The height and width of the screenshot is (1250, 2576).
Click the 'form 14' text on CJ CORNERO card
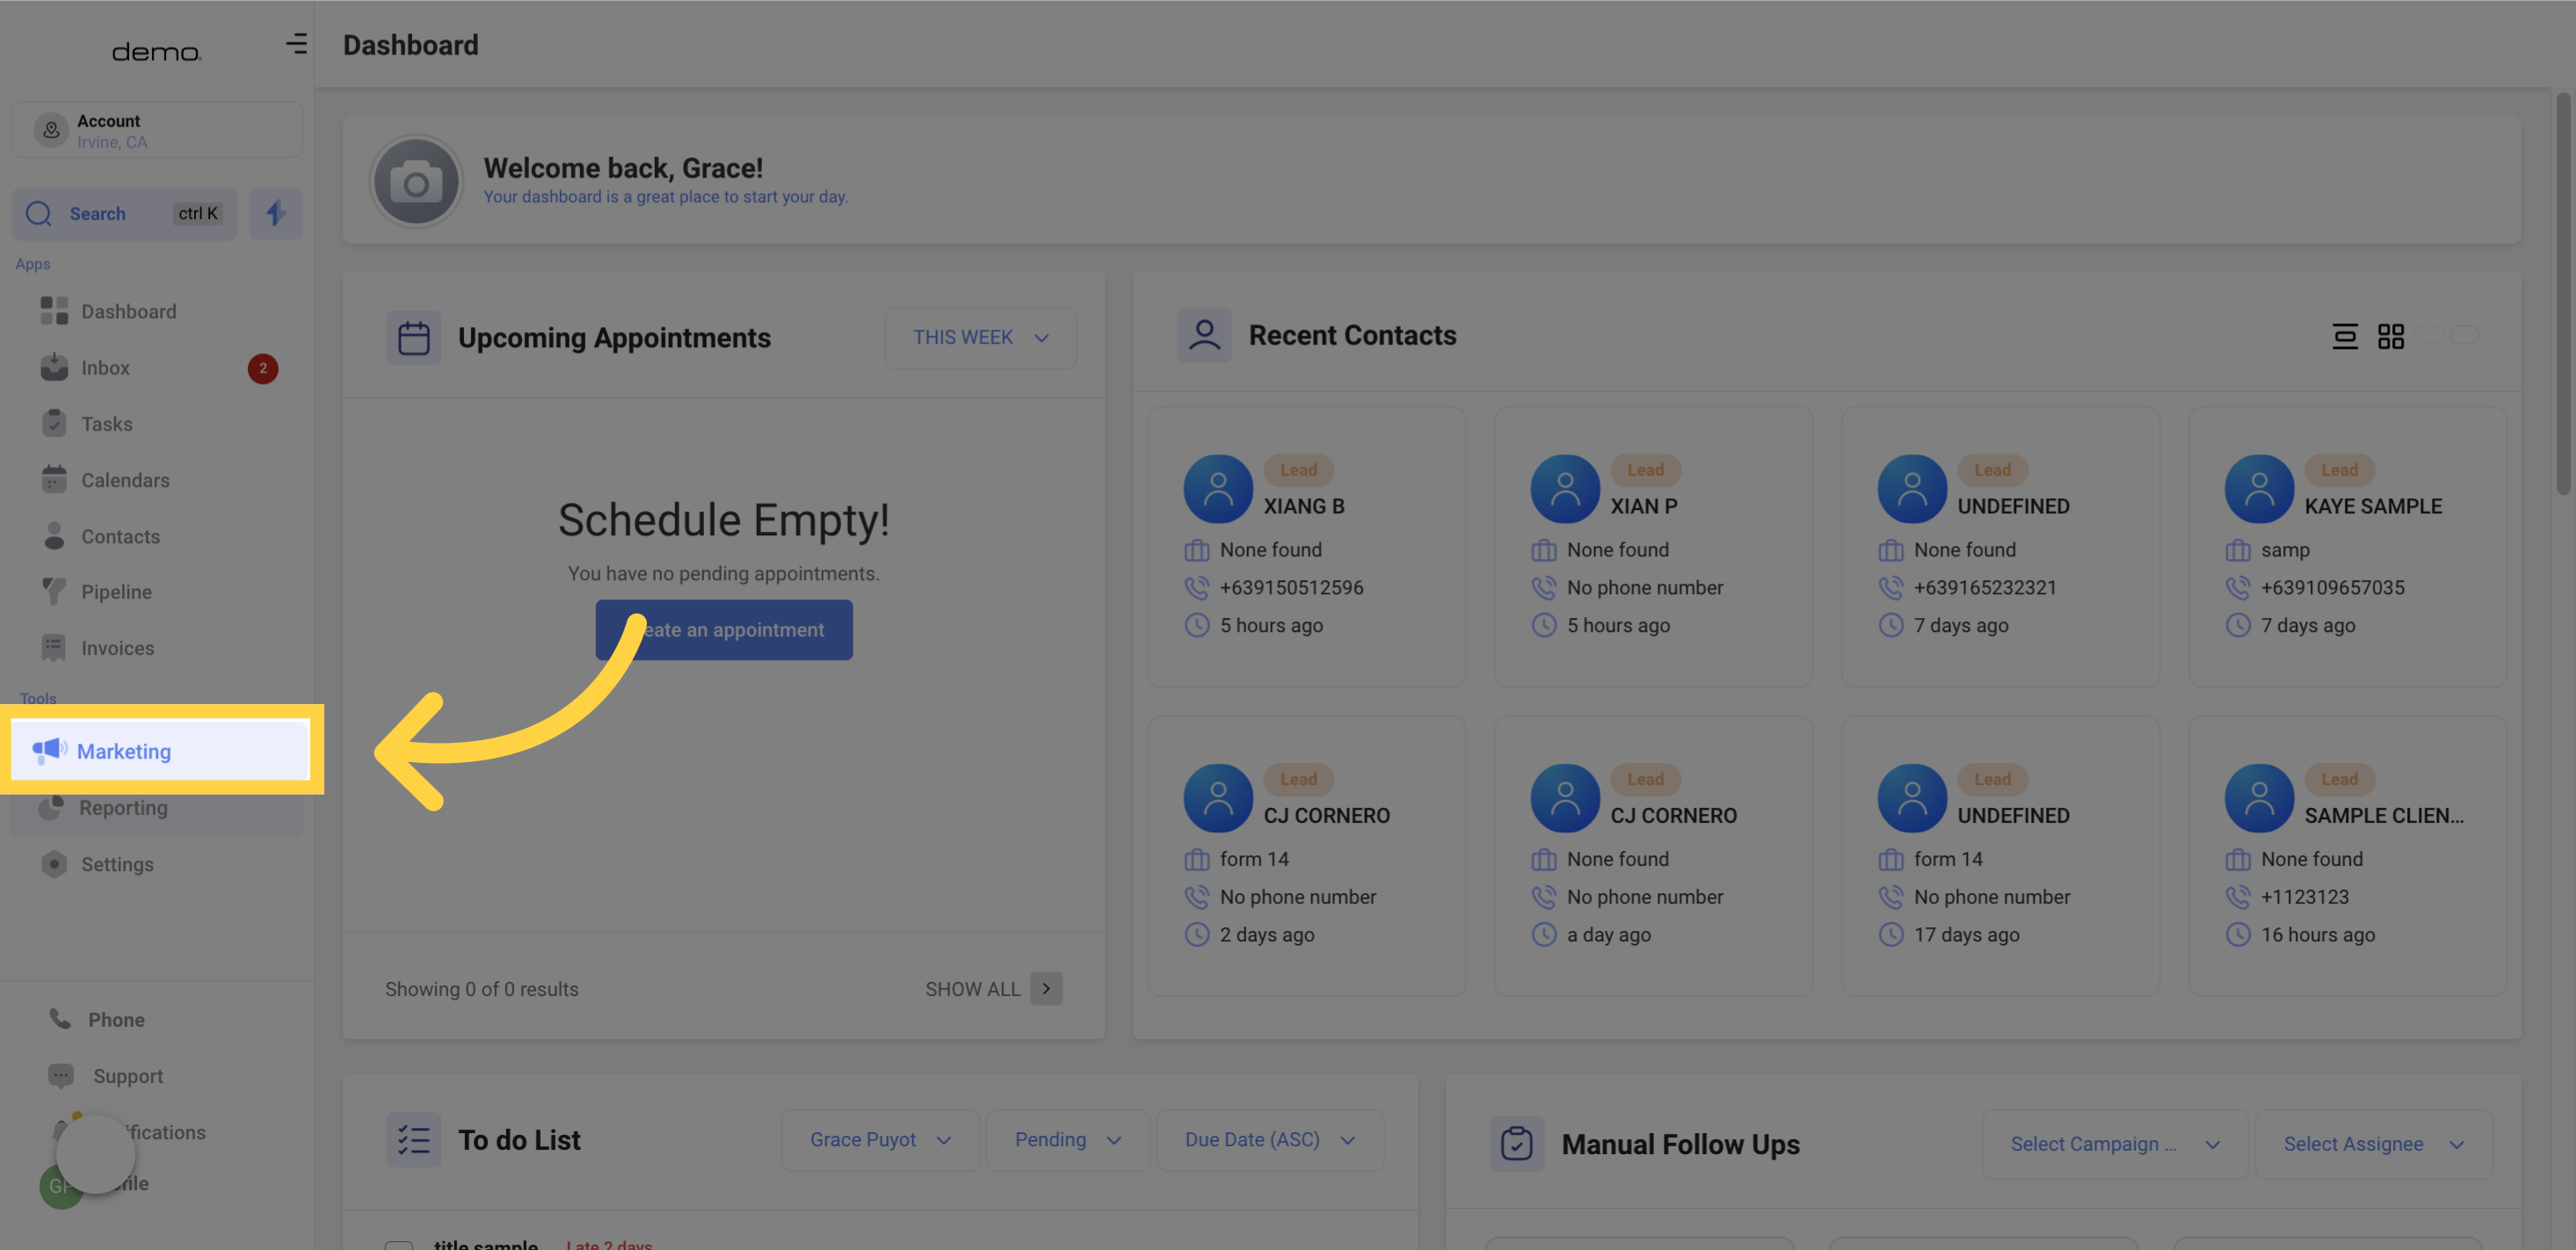(1254, 859)
